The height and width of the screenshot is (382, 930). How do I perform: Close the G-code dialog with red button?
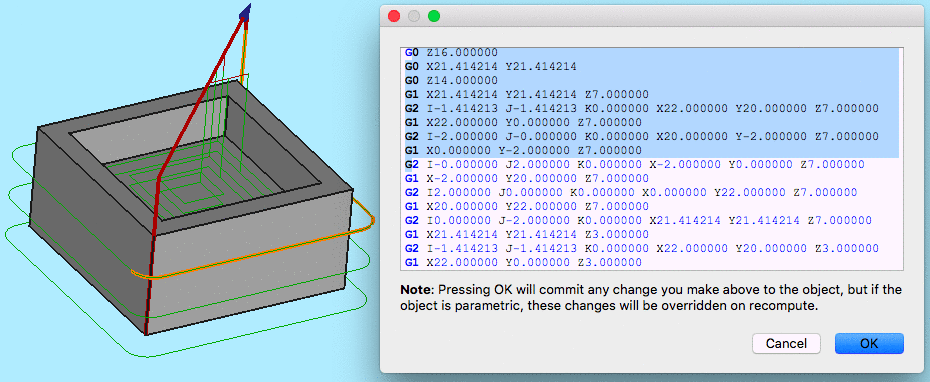click(394, 16)
